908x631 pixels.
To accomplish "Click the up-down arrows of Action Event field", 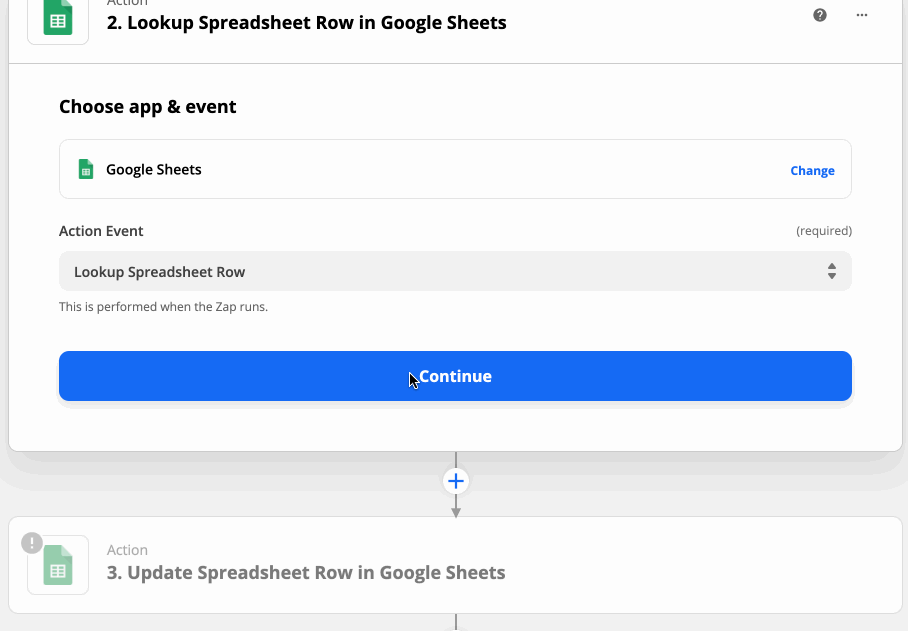I will tap(832, 272).
